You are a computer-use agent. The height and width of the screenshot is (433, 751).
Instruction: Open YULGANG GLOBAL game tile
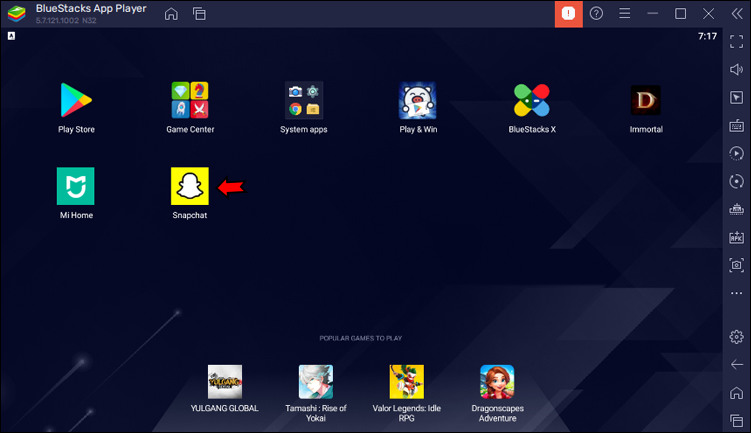click(x=225, y=382)
